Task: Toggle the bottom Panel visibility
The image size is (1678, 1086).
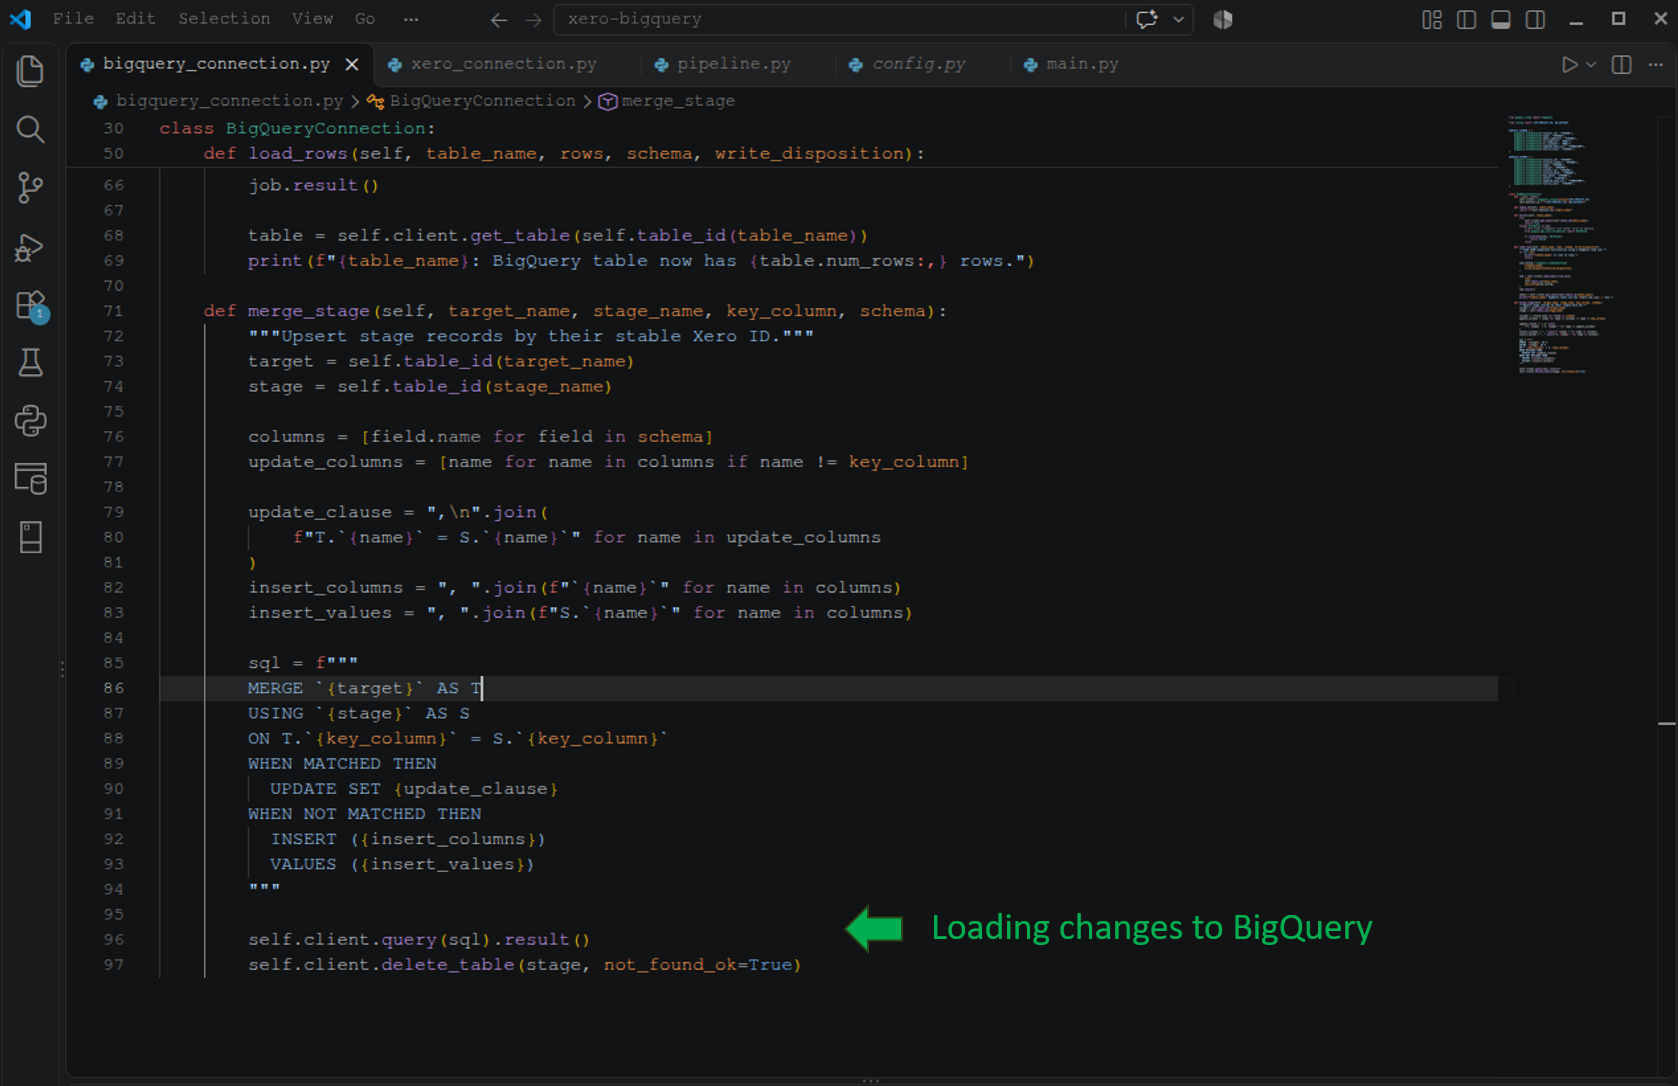Action: [x=1500, y=19]
